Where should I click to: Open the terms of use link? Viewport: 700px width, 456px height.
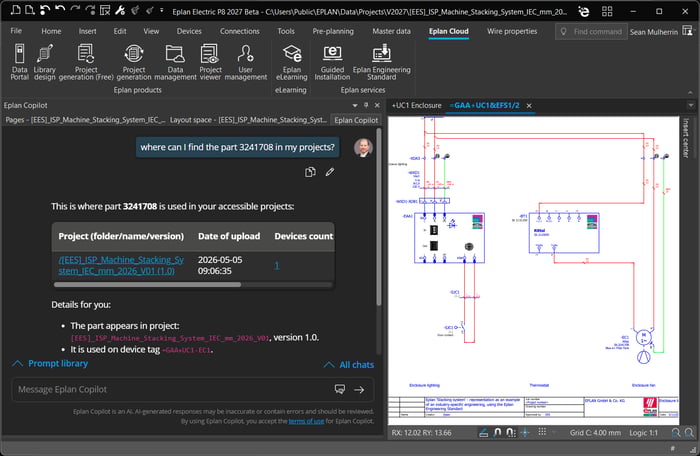[x=306, y=421]
